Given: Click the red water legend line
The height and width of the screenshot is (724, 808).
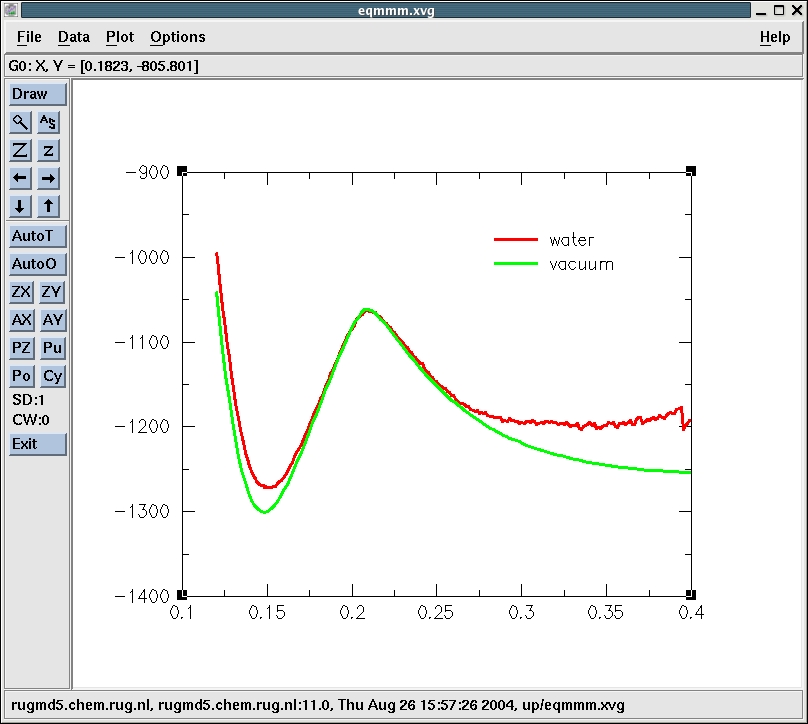Looking at the screenshot, I should 516,240.
